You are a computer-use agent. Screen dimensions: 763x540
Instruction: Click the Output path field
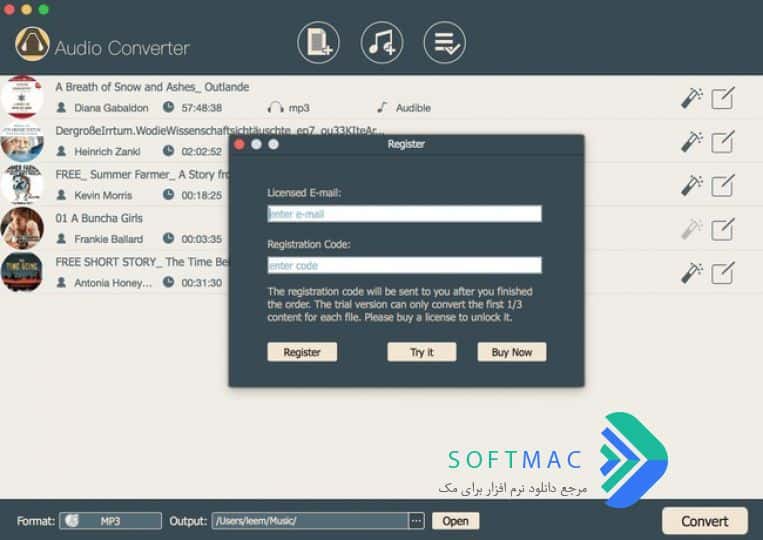tap(310, 521)
